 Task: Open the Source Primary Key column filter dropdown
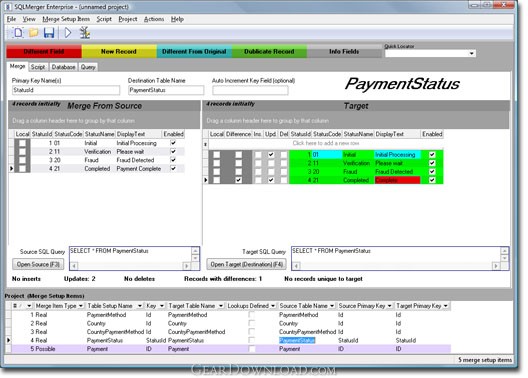click(390, 306)
